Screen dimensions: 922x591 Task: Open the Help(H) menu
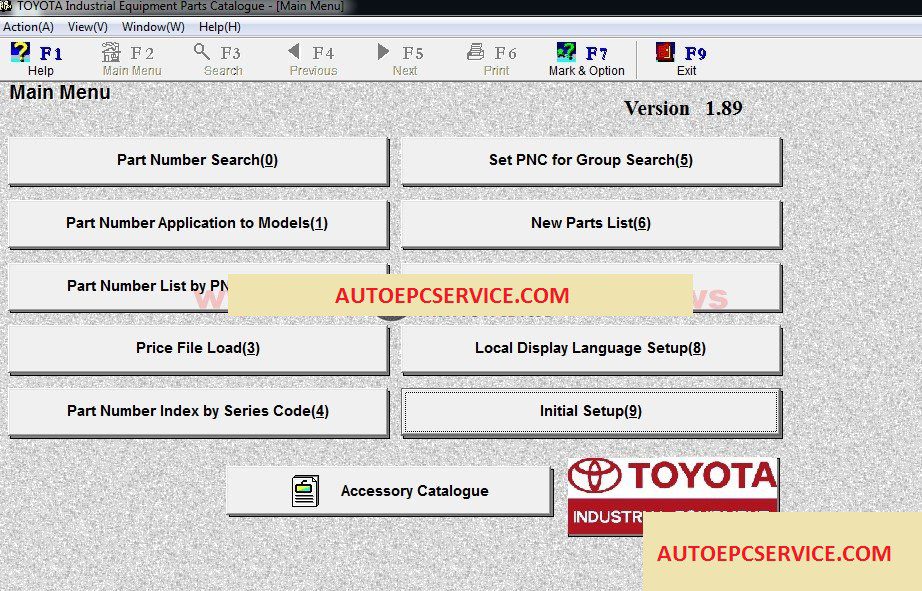(x=219, y=27)
